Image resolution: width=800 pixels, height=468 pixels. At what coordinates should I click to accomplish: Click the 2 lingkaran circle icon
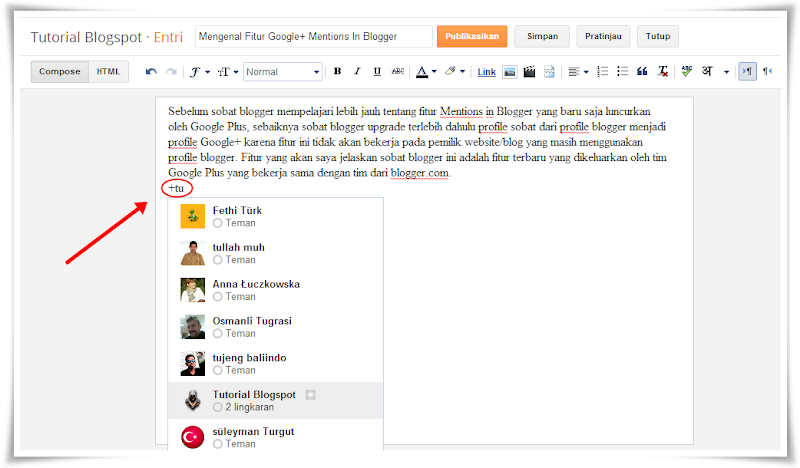coord(218,407)
